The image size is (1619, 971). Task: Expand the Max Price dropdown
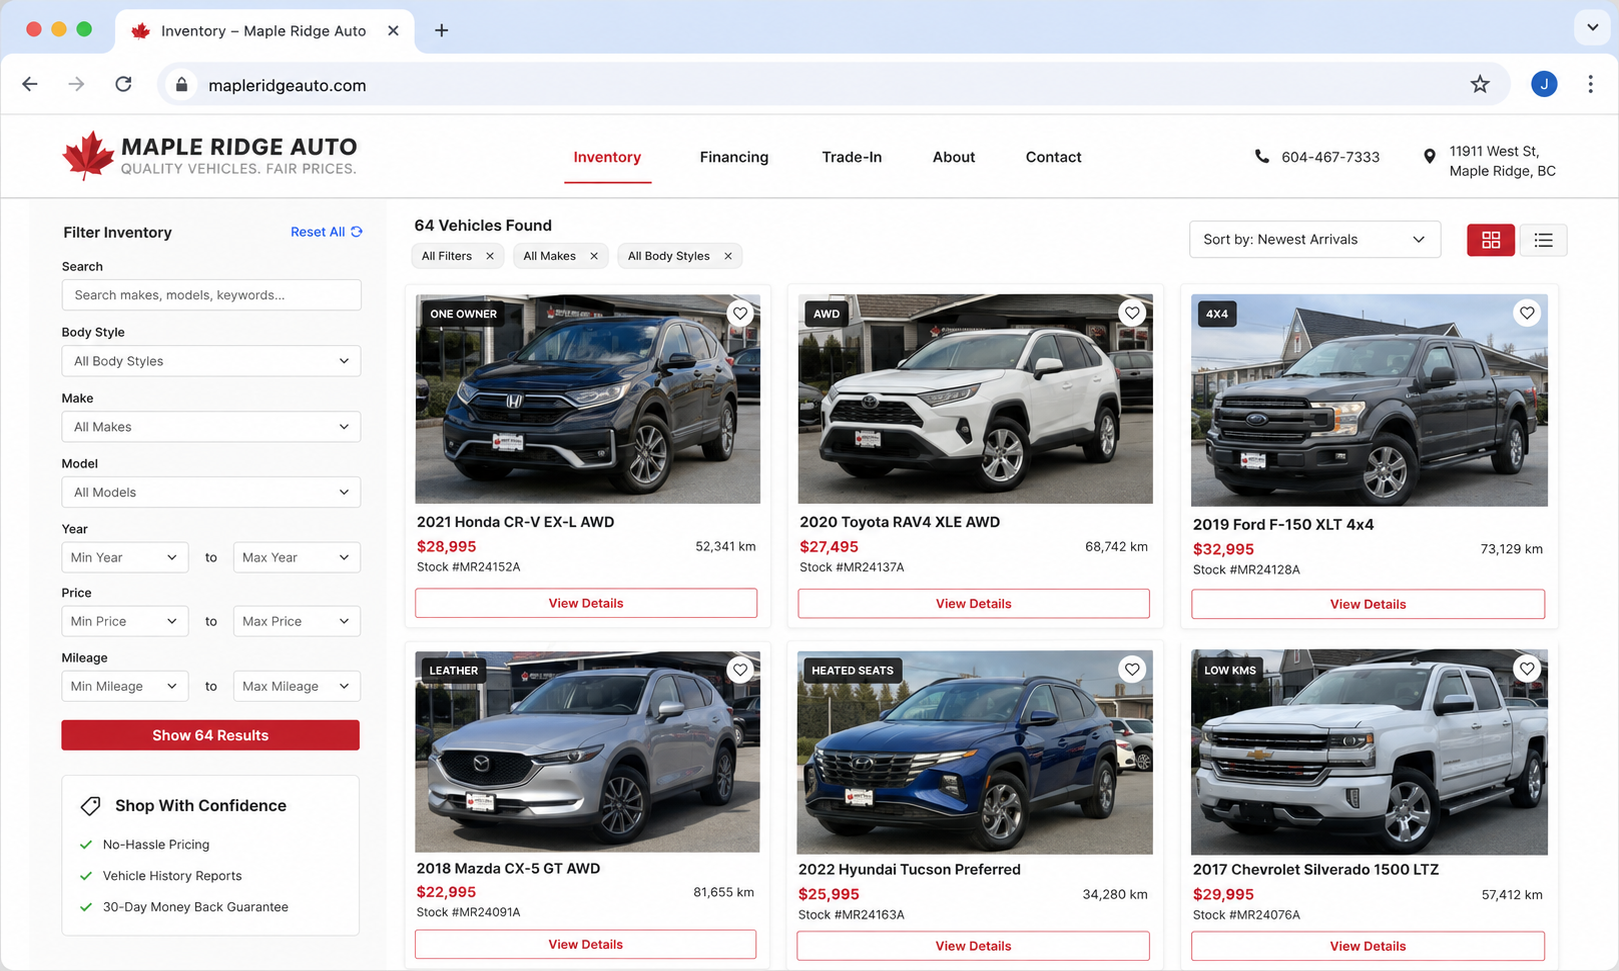tap(297, 621)
